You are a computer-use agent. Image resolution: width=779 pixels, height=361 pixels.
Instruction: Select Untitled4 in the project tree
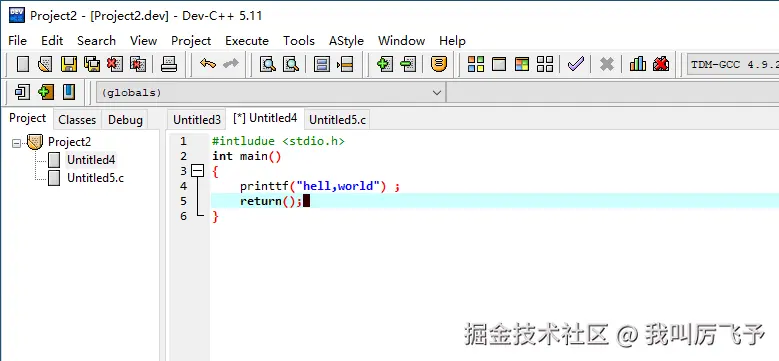(x=91, y=160)
